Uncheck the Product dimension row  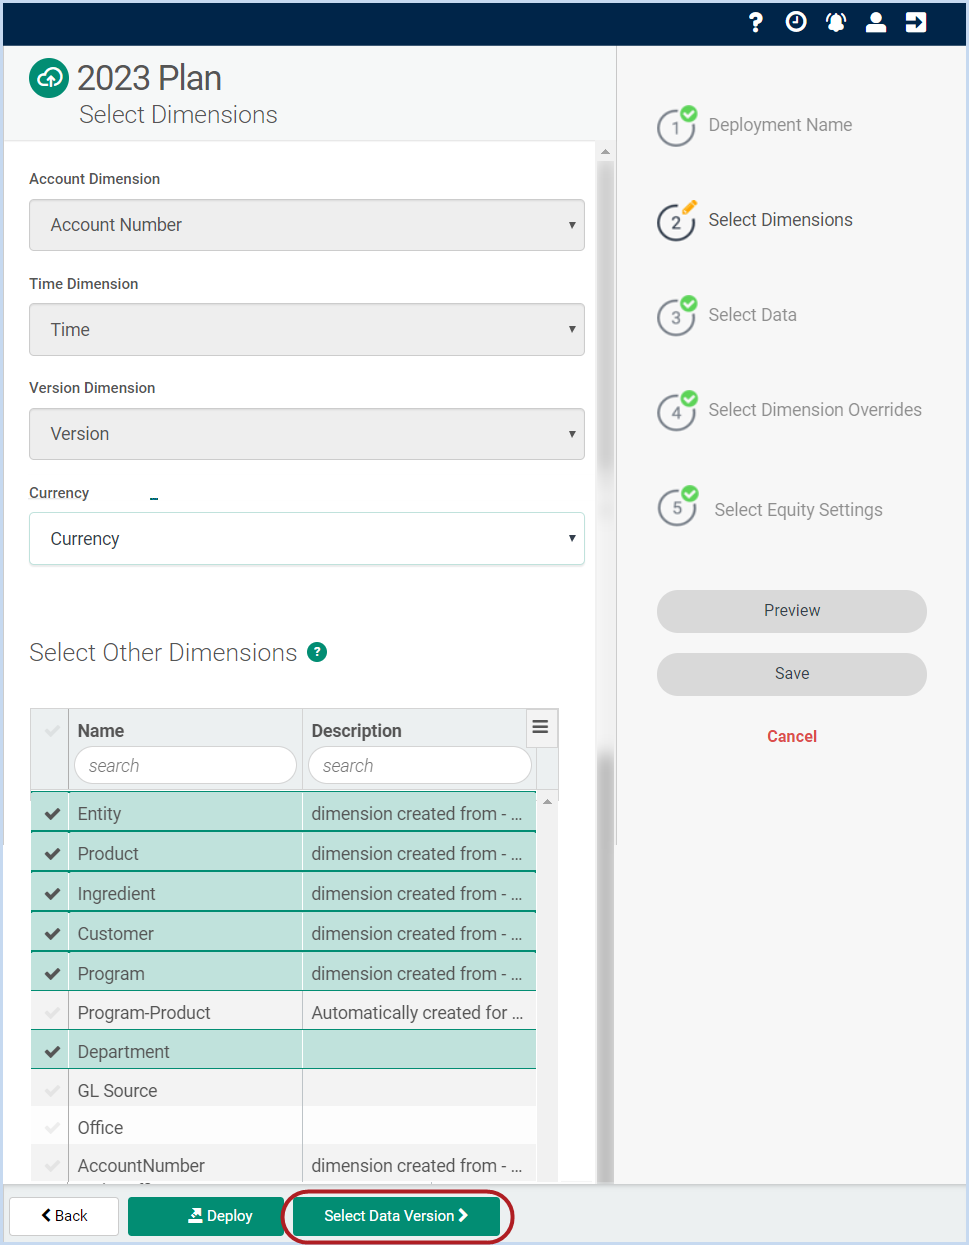(53, 854)
